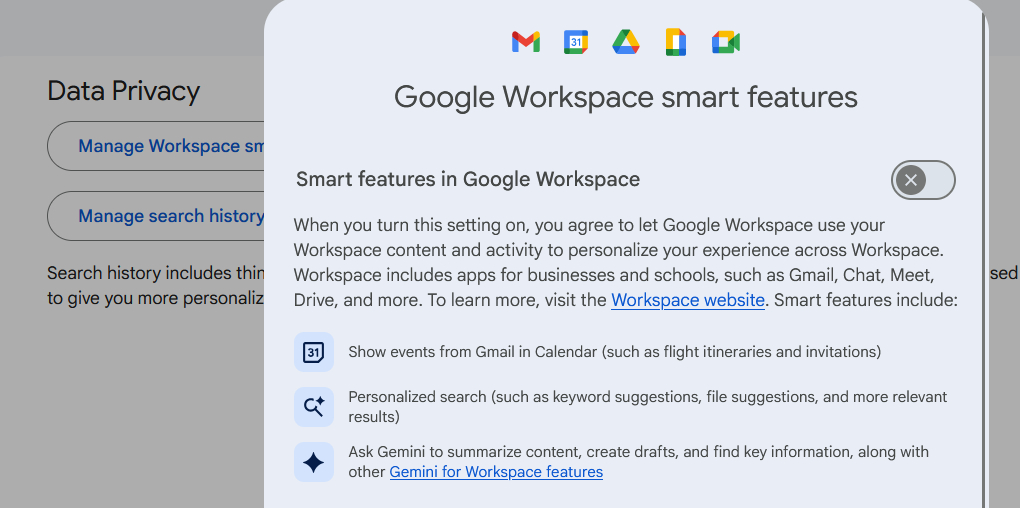Open the Workspace website link
This screenshot has width=1020, height=508.
(x=688, y=300)
